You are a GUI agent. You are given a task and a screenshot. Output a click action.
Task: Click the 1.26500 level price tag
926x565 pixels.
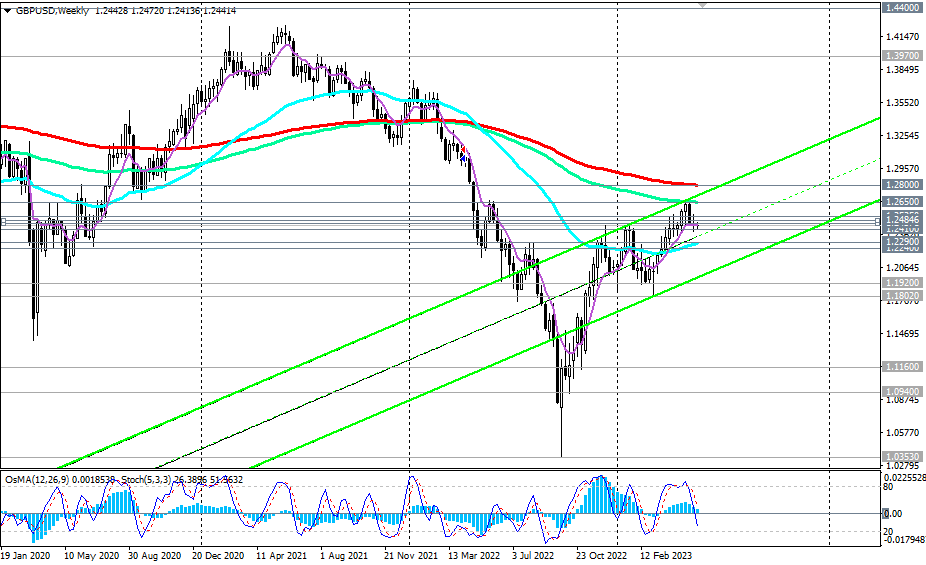902,201
